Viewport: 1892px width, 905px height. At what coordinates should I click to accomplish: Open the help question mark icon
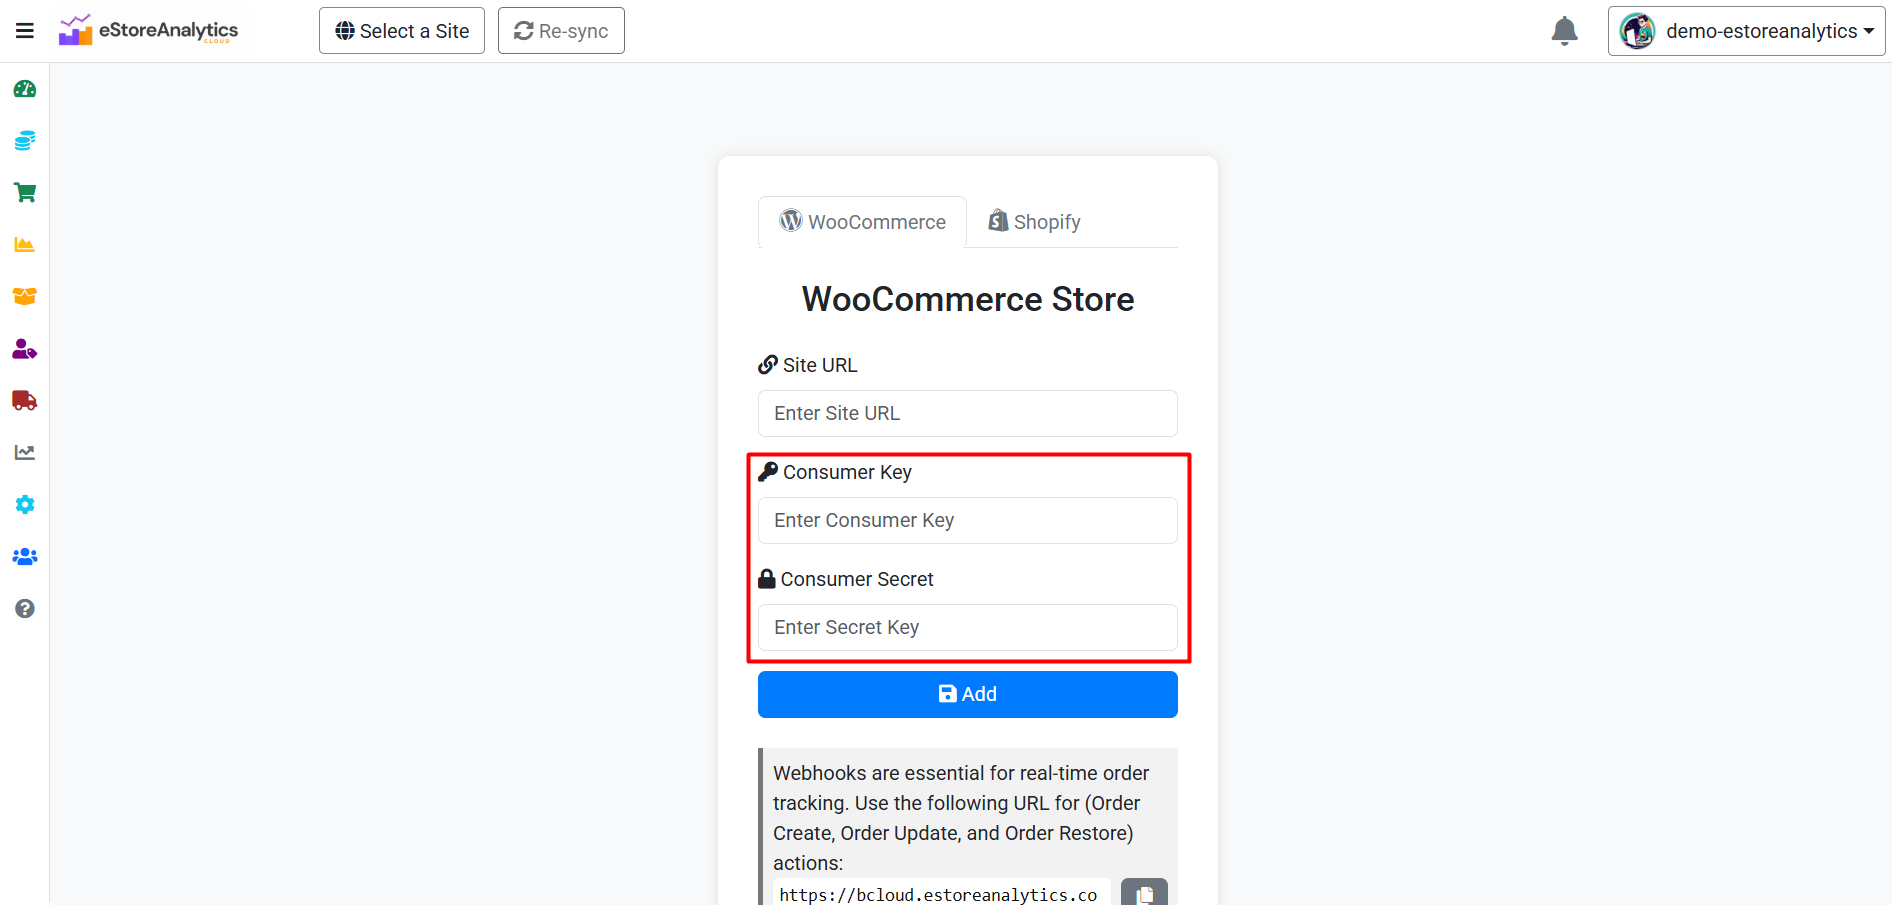click(25, 609)
